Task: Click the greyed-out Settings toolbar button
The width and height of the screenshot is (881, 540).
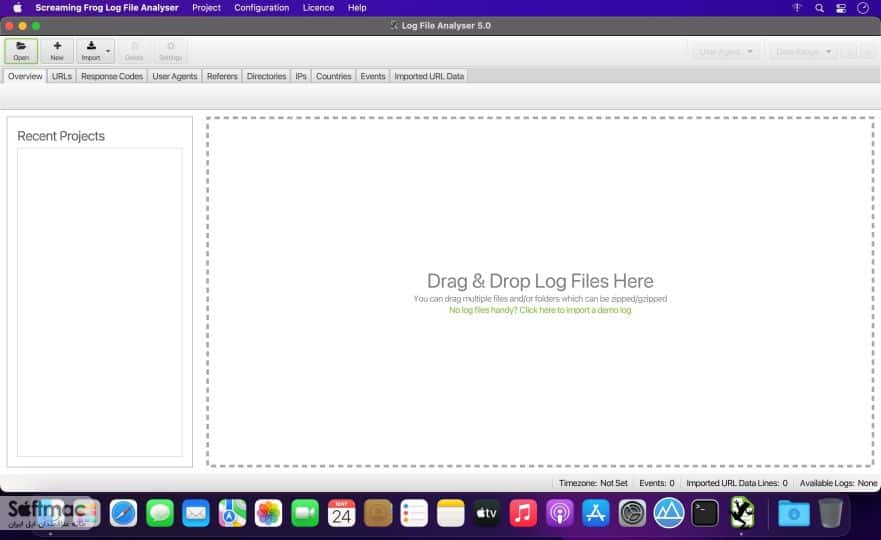Action: click(170, 51)
